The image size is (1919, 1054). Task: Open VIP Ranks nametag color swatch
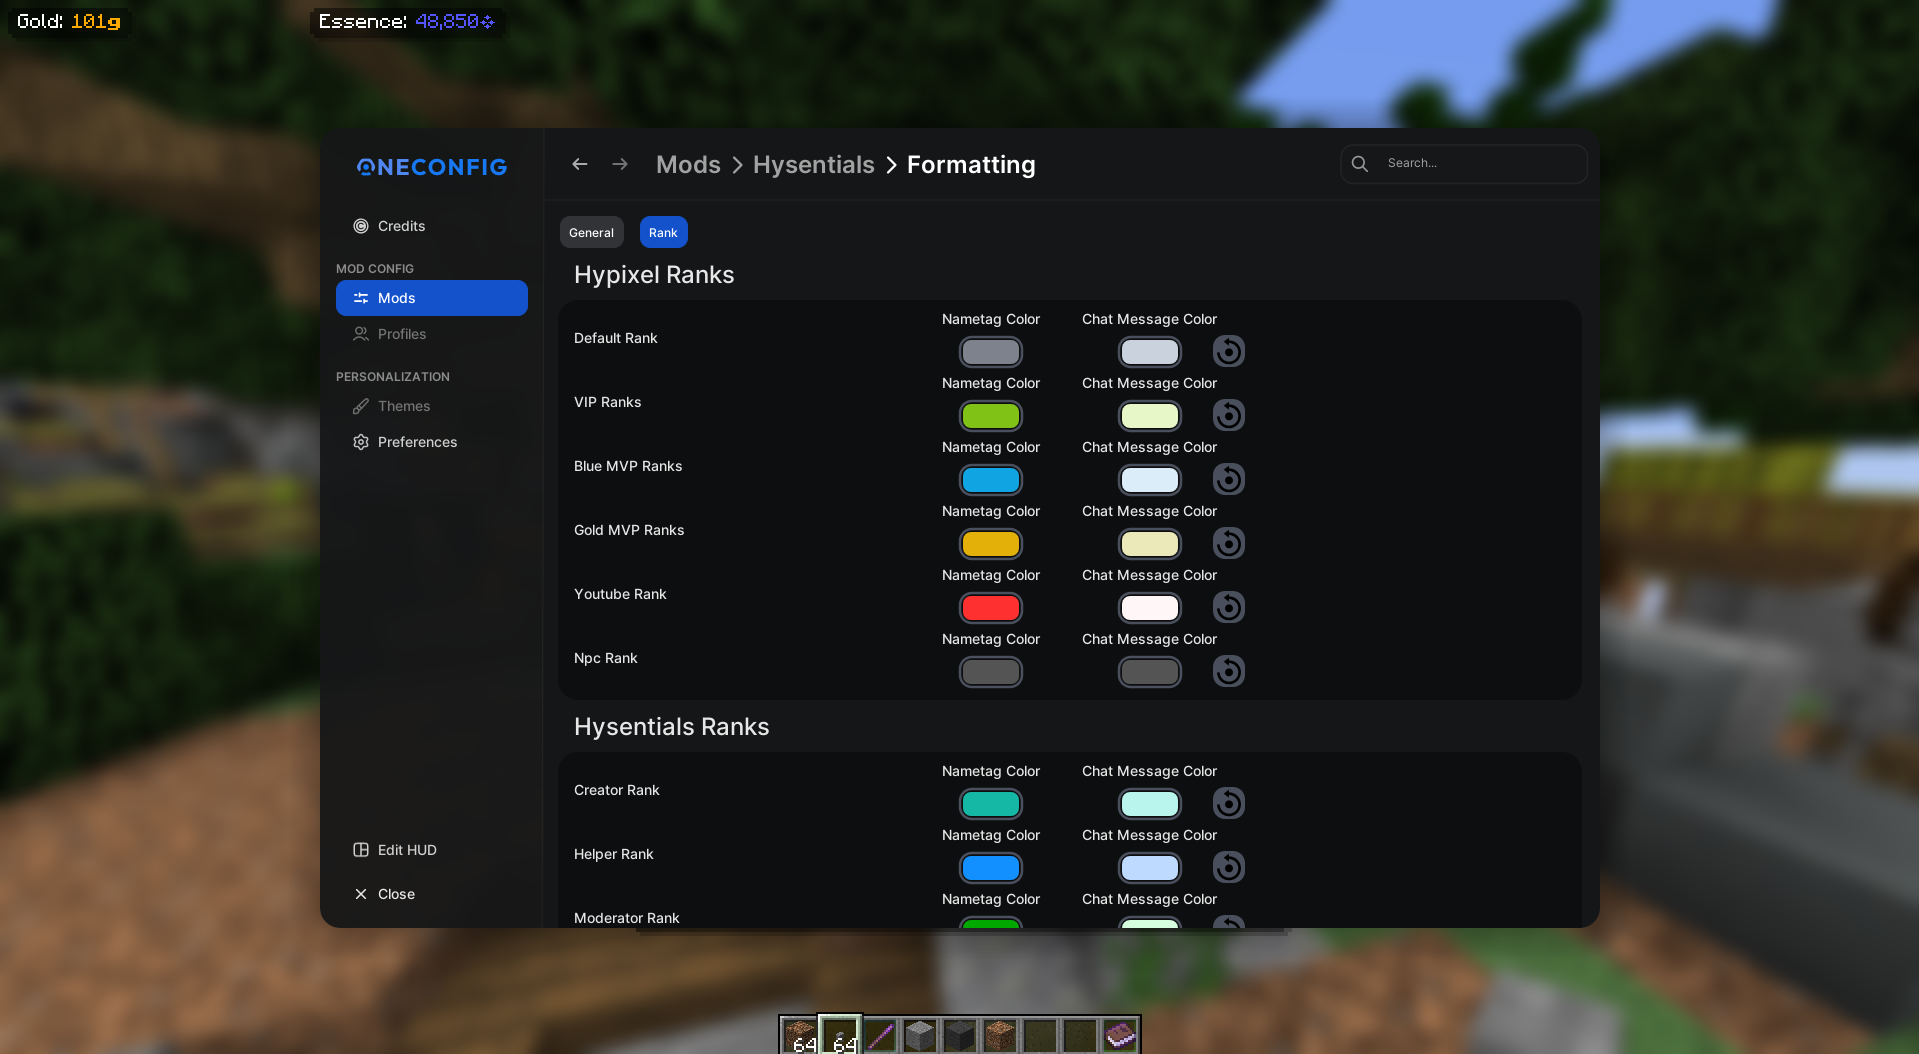(990, 416)
